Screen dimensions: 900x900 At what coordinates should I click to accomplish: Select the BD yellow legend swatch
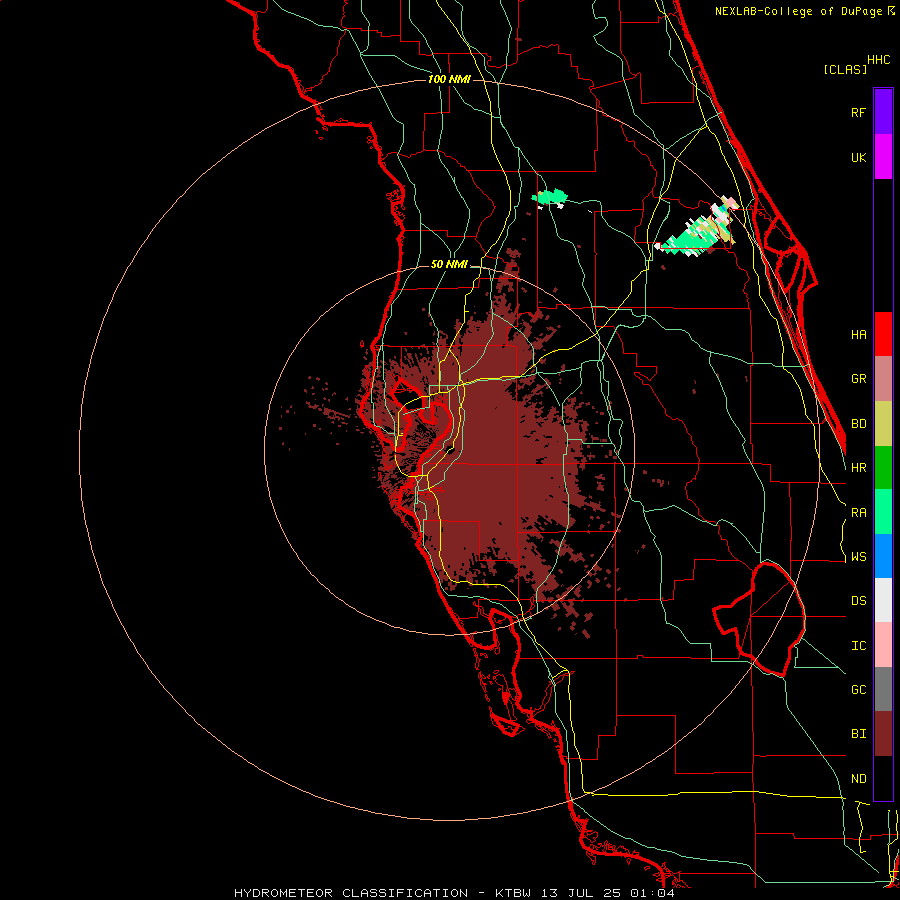click(x=883, y=424)
